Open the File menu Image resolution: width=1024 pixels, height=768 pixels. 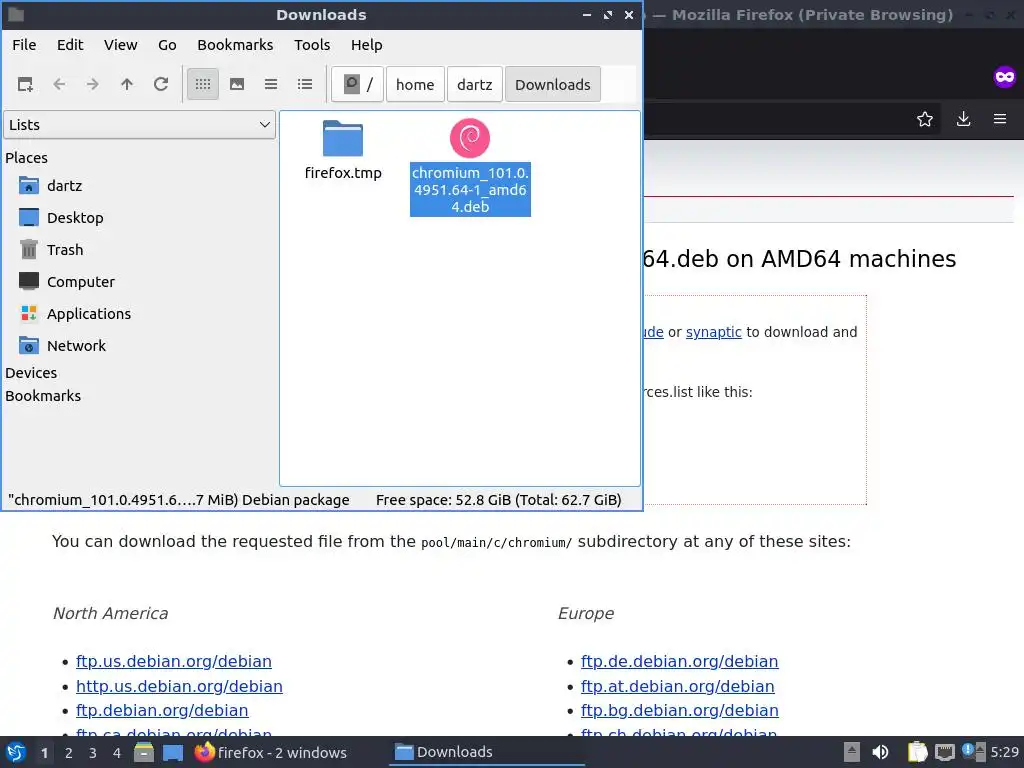pyautogui.click(x=24, y=45)
